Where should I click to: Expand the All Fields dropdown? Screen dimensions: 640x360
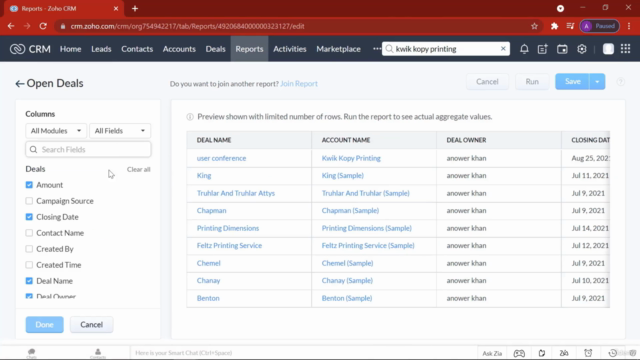click(x=120, y=131)
